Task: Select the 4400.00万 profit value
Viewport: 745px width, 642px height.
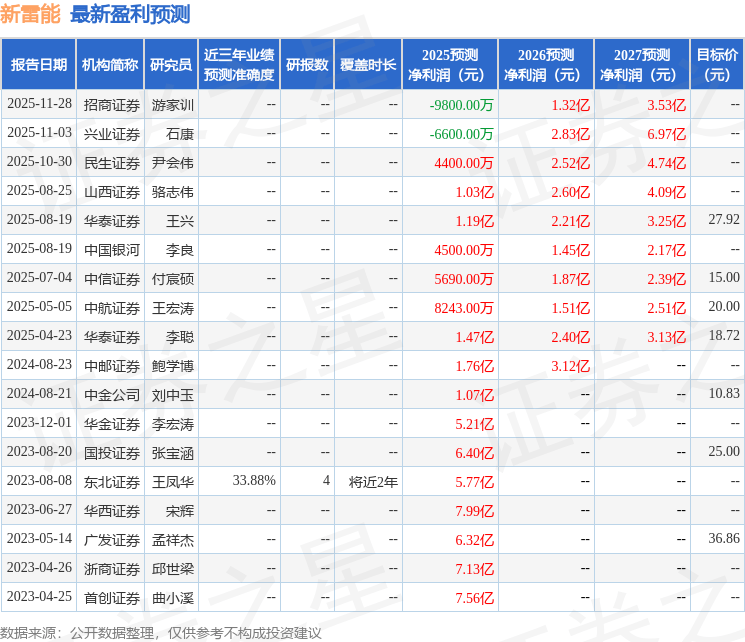Action: (x=464, y=163)
